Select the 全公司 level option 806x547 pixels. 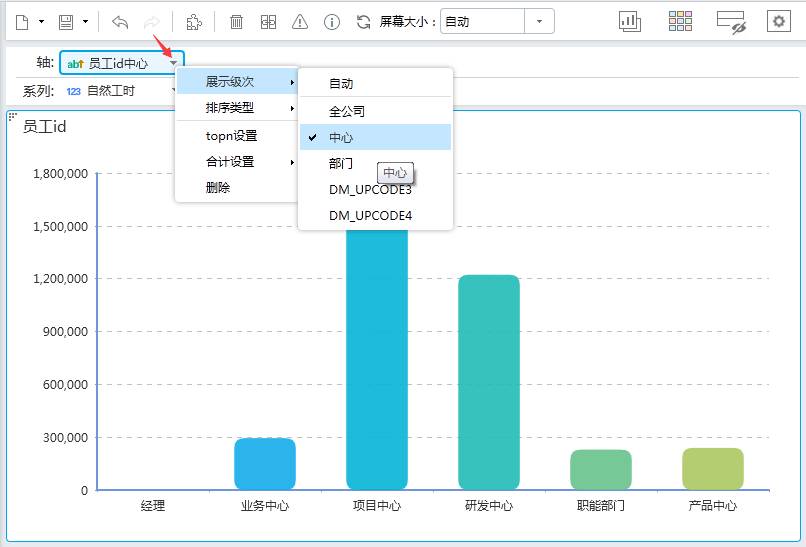coord(375,111)
